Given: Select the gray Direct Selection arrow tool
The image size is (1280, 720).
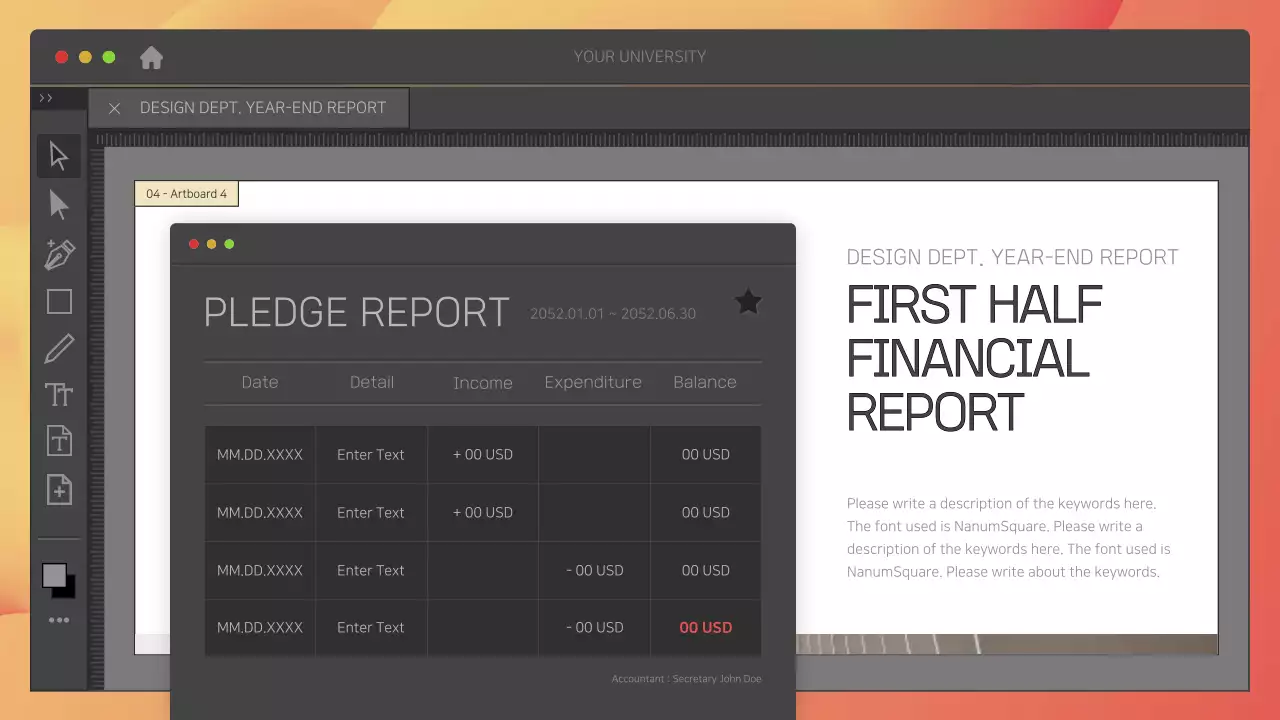Looking at the screenshot, I should (x=59, y=205).
